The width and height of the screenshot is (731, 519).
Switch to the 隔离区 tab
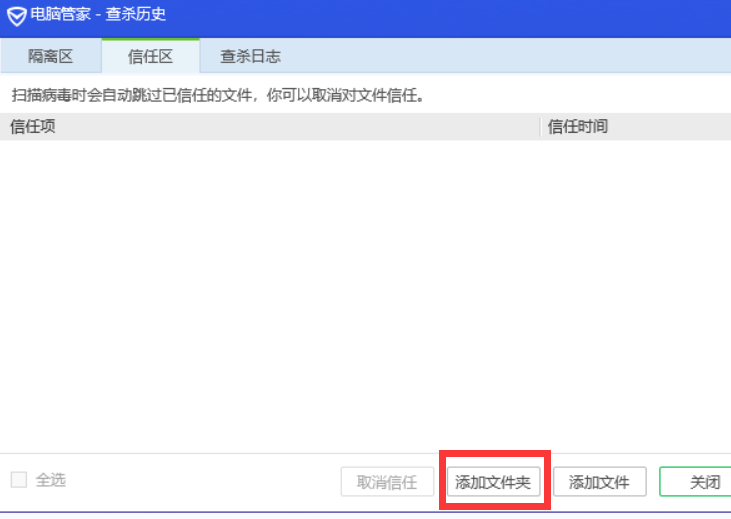(51, 56)
